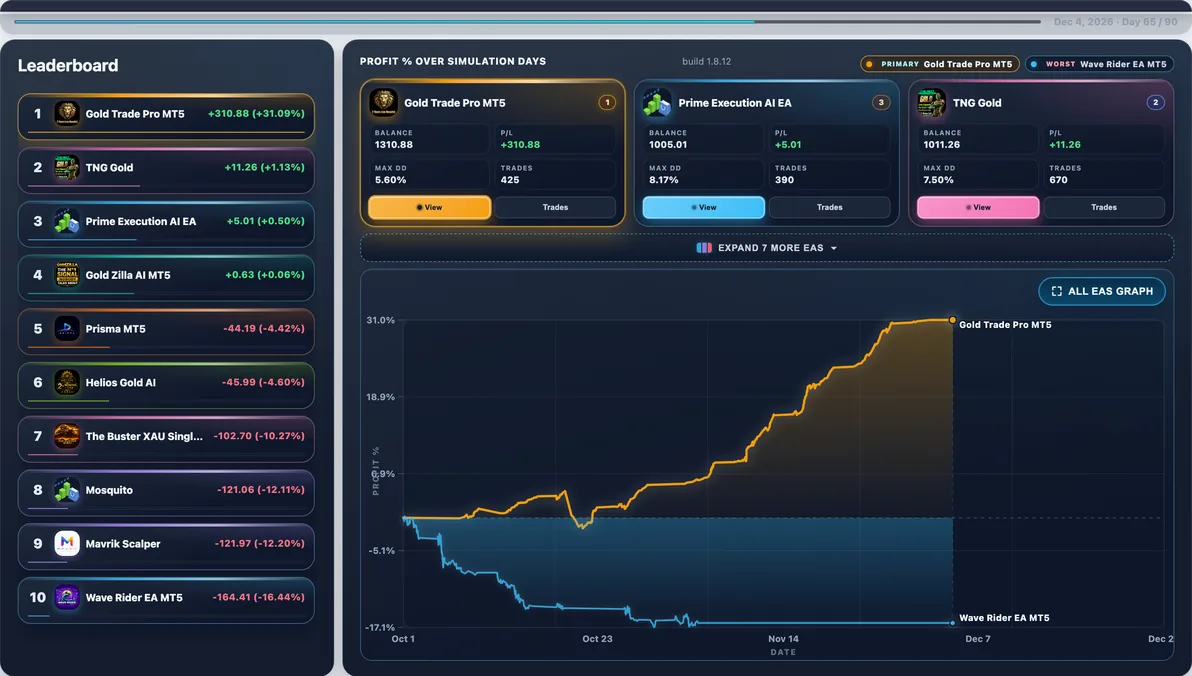Select leaderboard row Mosquito
This screenshot has height=676, width=1192.
[166, 494]
